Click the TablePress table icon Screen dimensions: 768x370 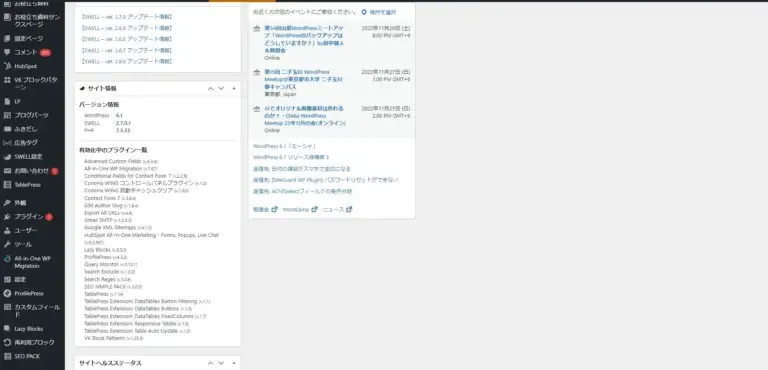coord(7,185)
